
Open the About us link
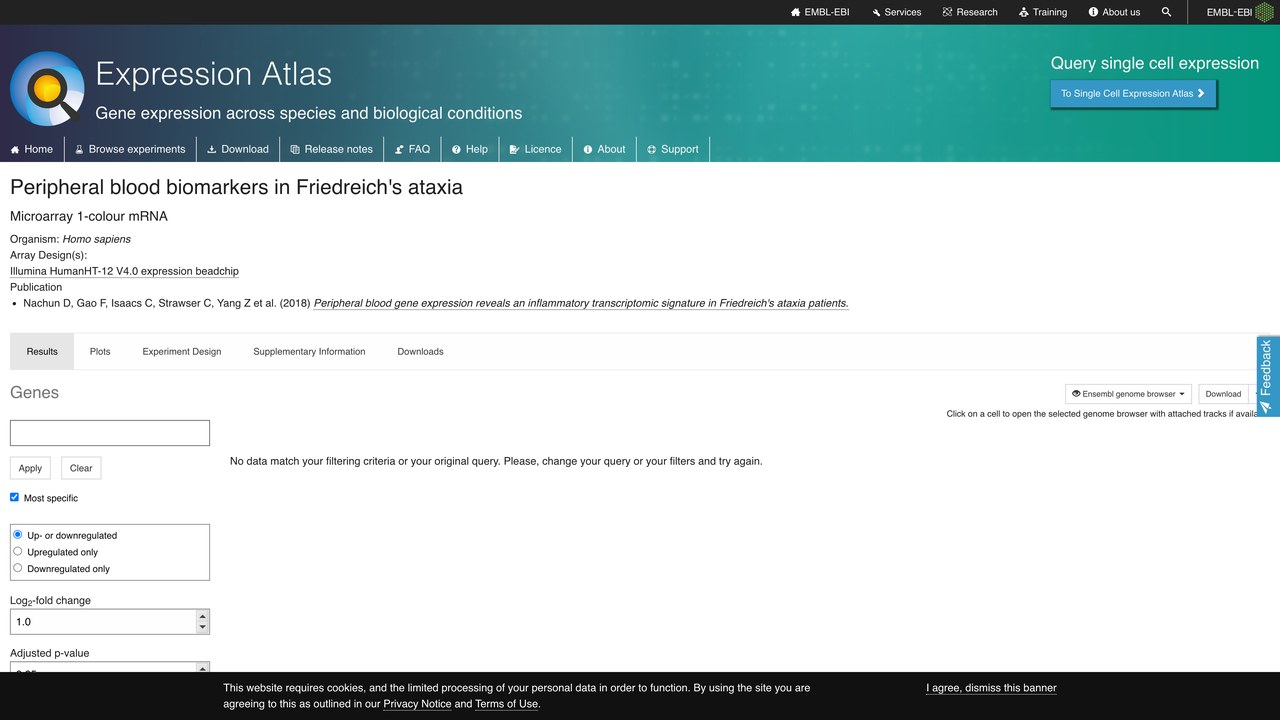click(x=1114, y=12)
